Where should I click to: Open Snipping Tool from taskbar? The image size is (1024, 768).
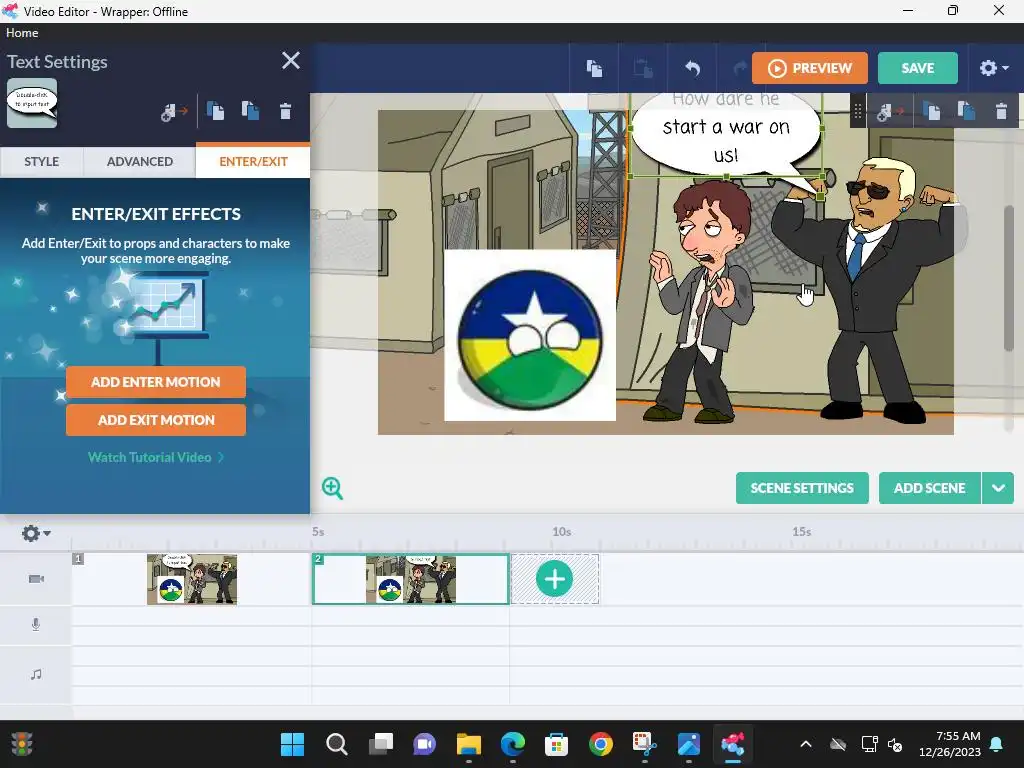pyautogui.click(x=645, y=744)
